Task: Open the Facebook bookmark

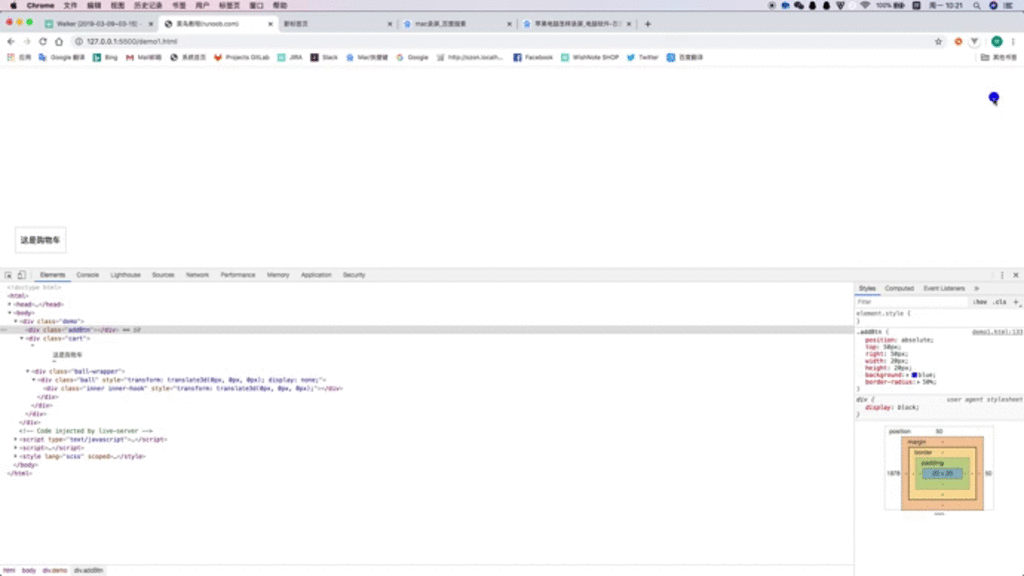Action: 533,57
